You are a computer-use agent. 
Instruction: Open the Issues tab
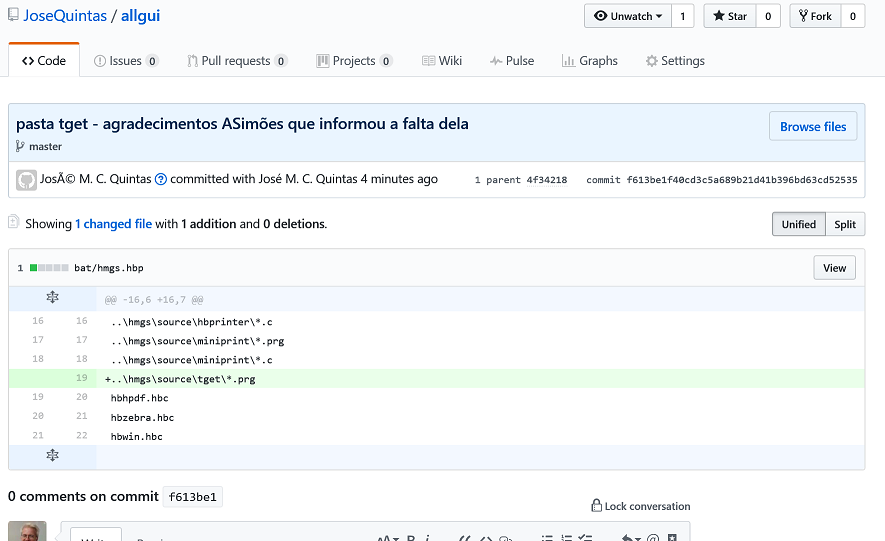click(x=125, y=61)
